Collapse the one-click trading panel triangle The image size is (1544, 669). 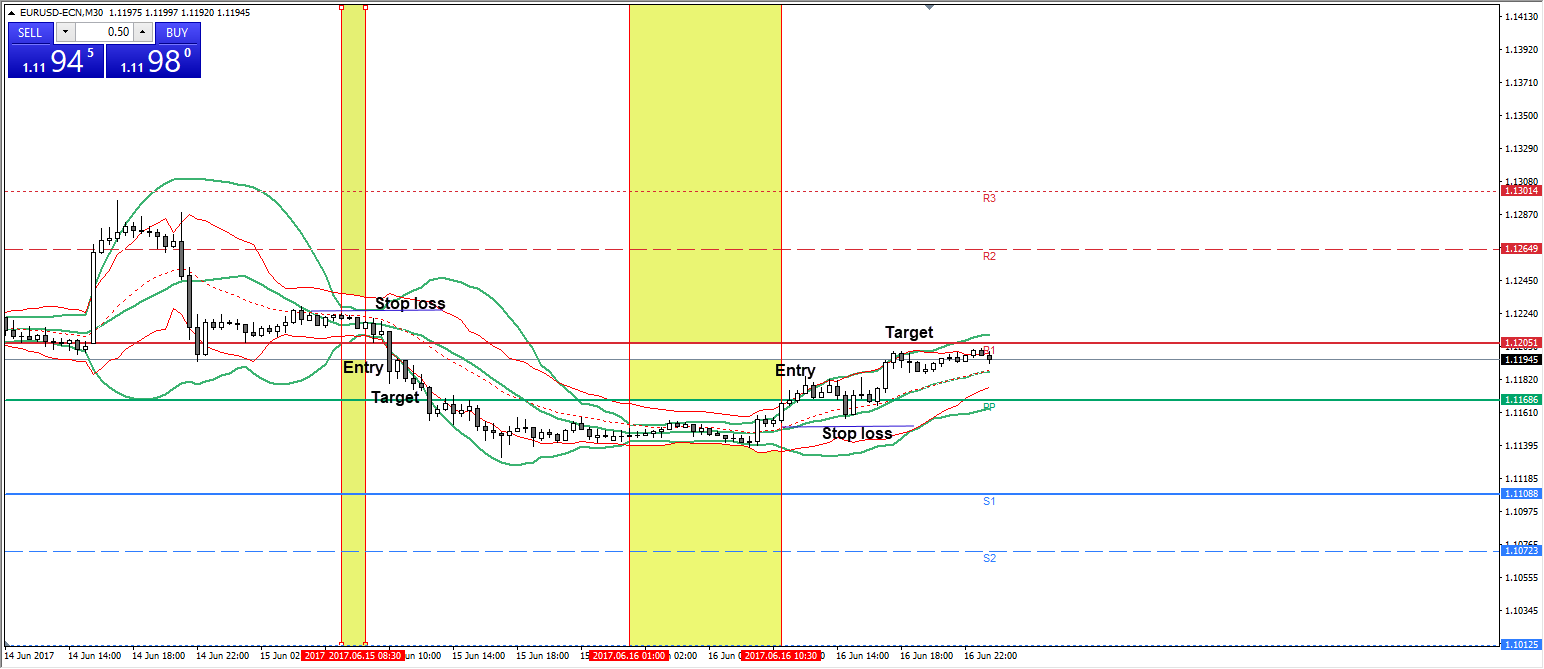tap(11, 12)
